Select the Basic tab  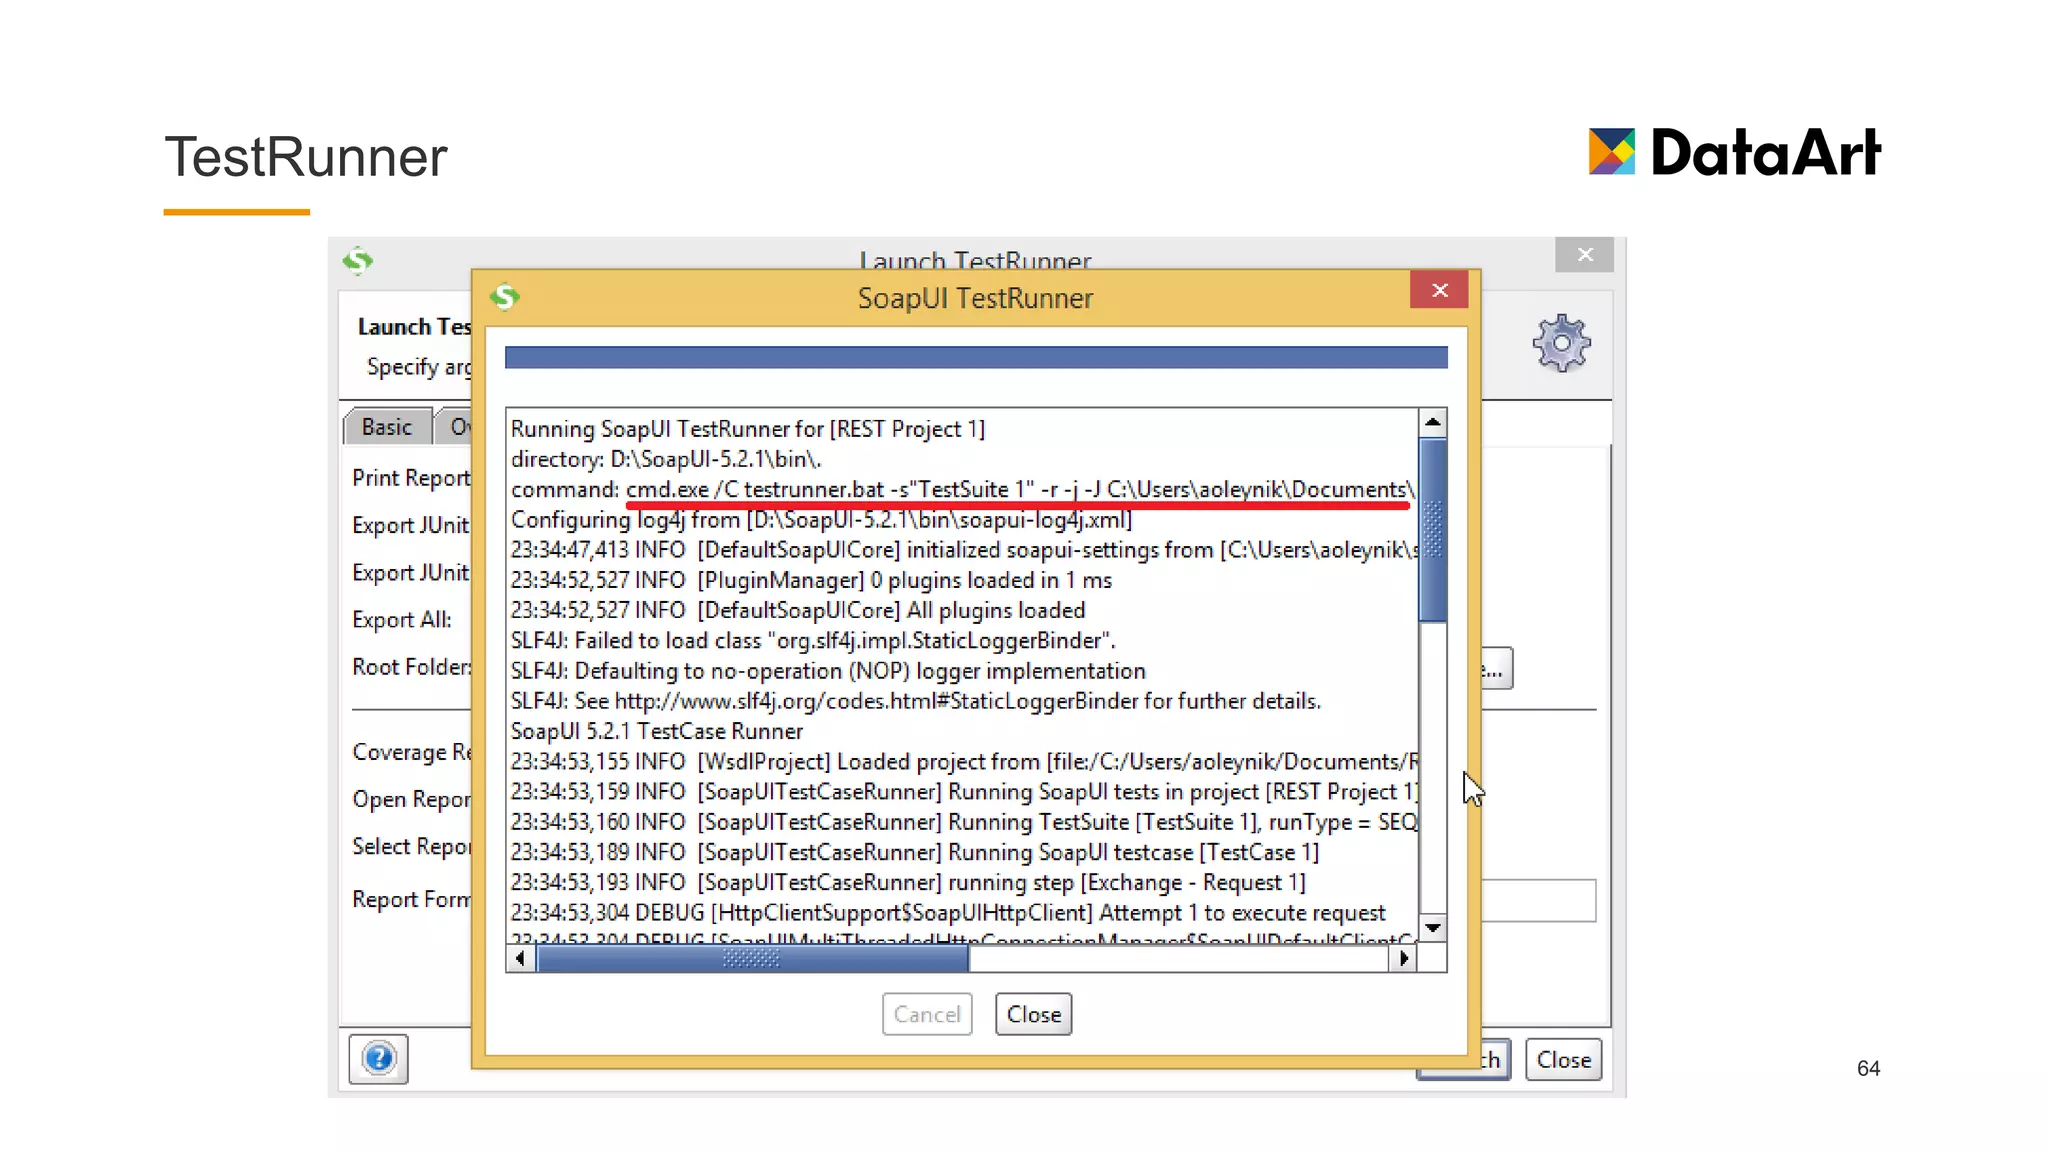[x=387, y=427]
